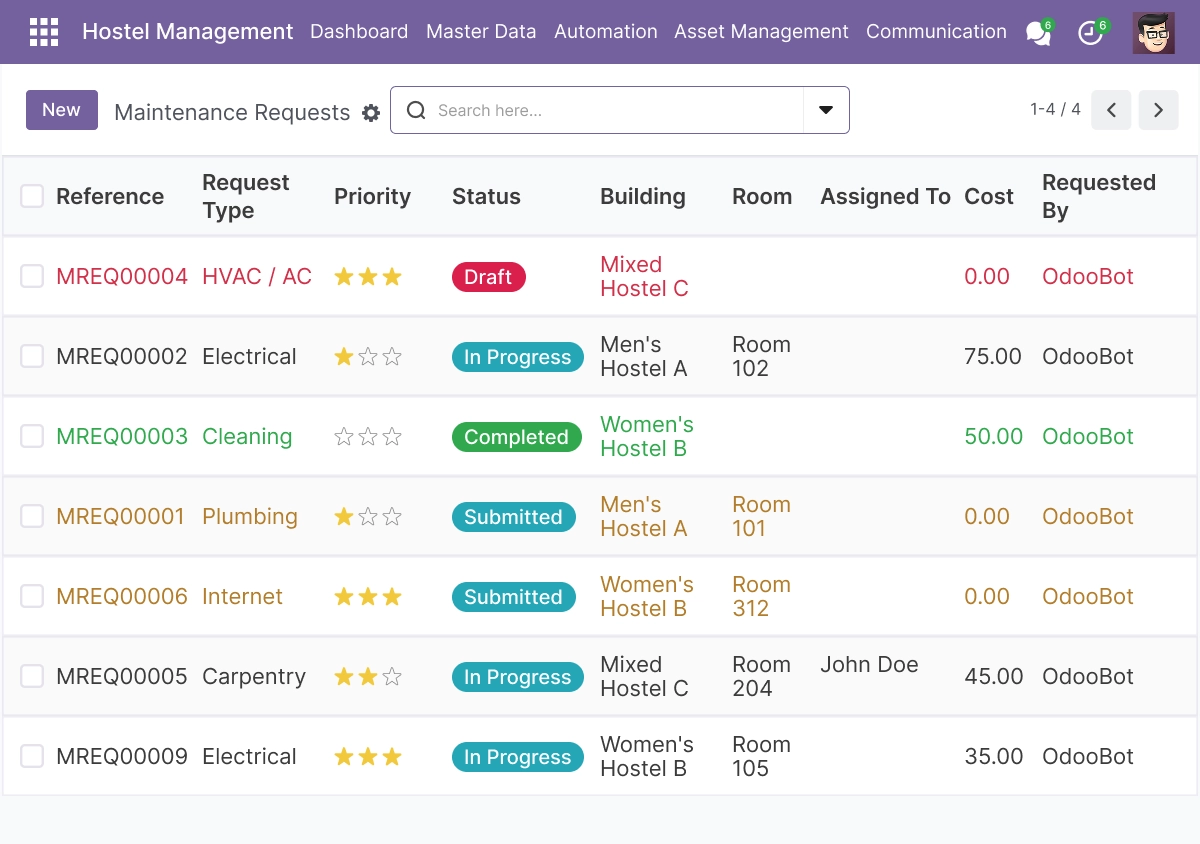Sort by the Cost column header

989,197
